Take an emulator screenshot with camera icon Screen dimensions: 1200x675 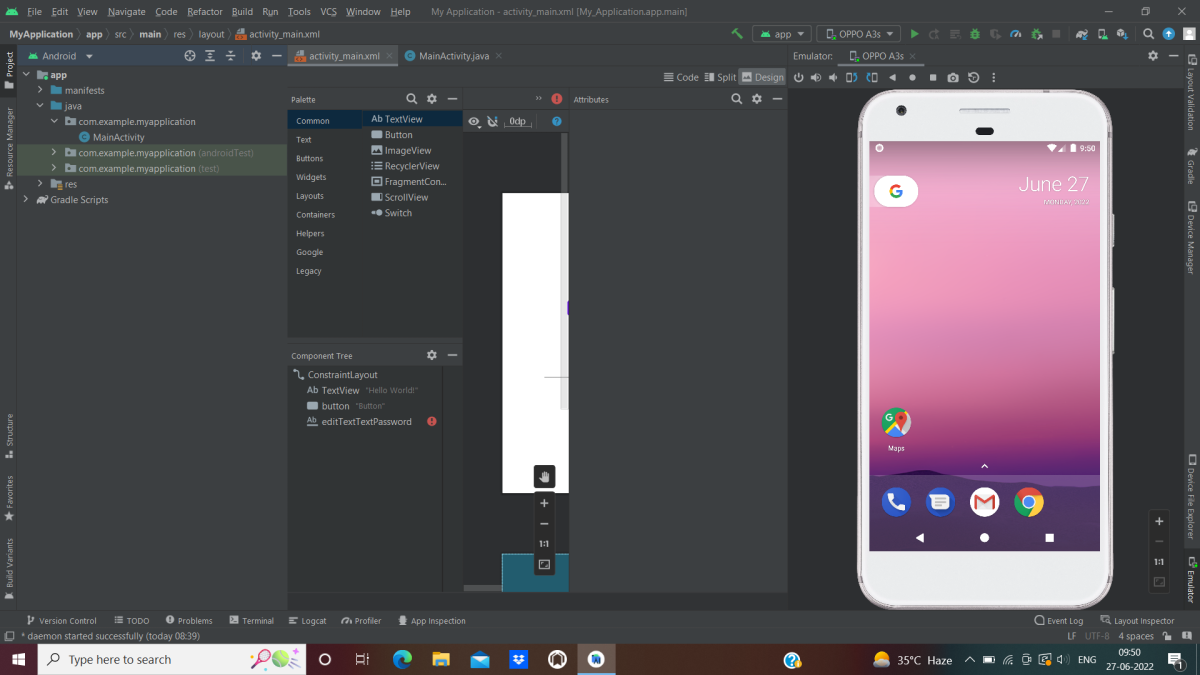[953, 78]
